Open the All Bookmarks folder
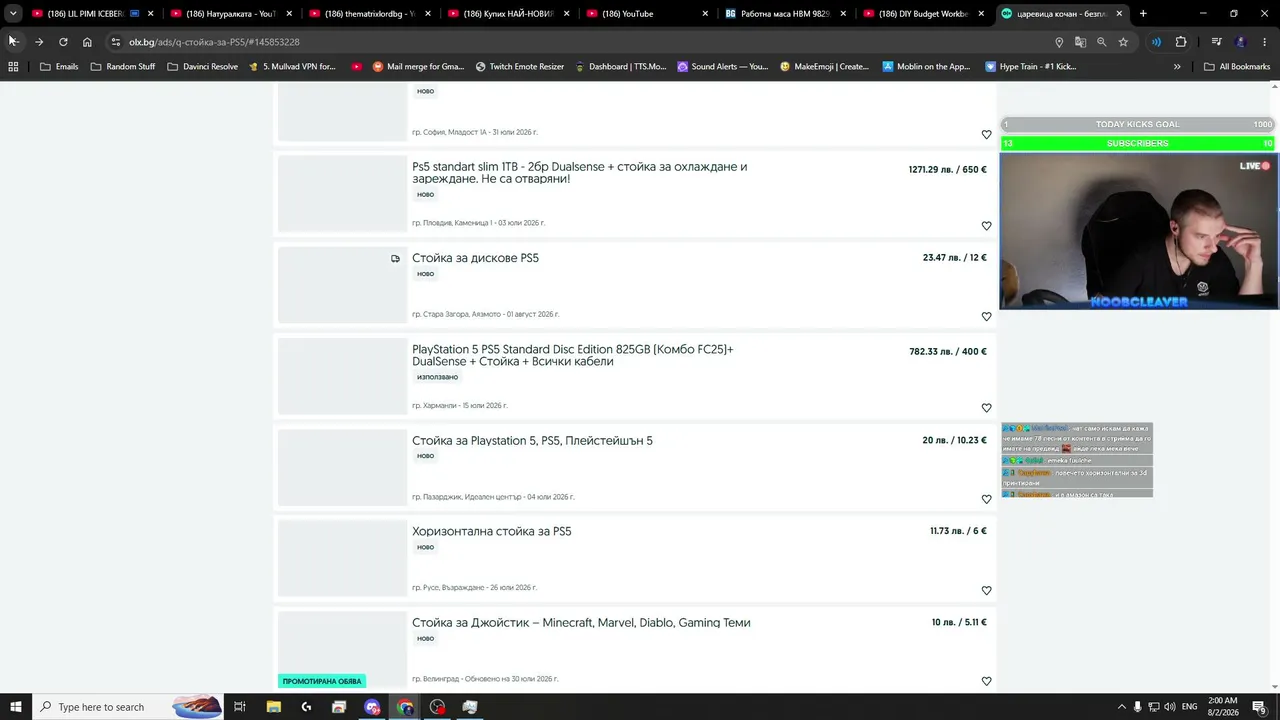 1237,67
